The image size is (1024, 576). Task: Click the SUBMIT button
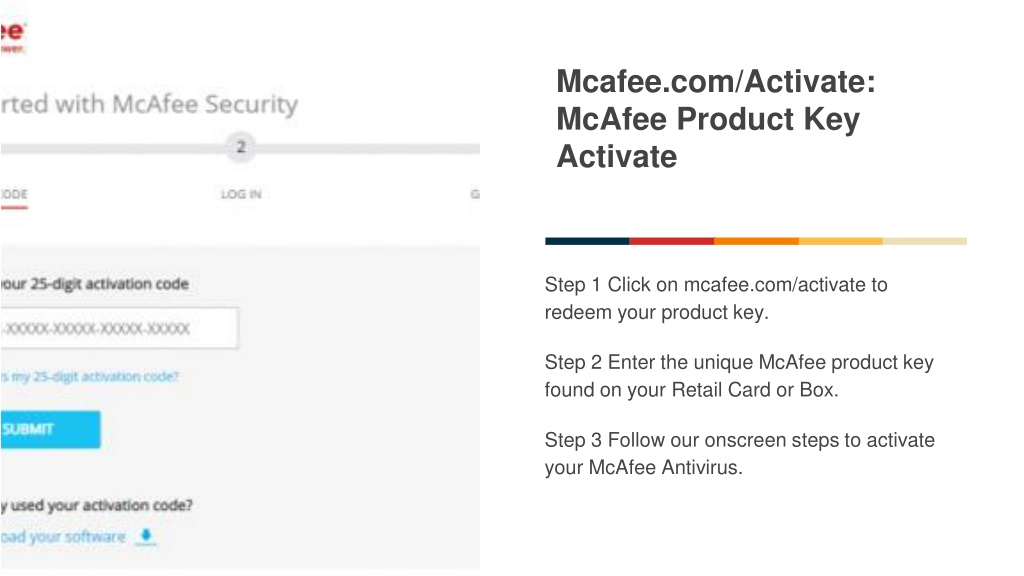click(50, 429)
